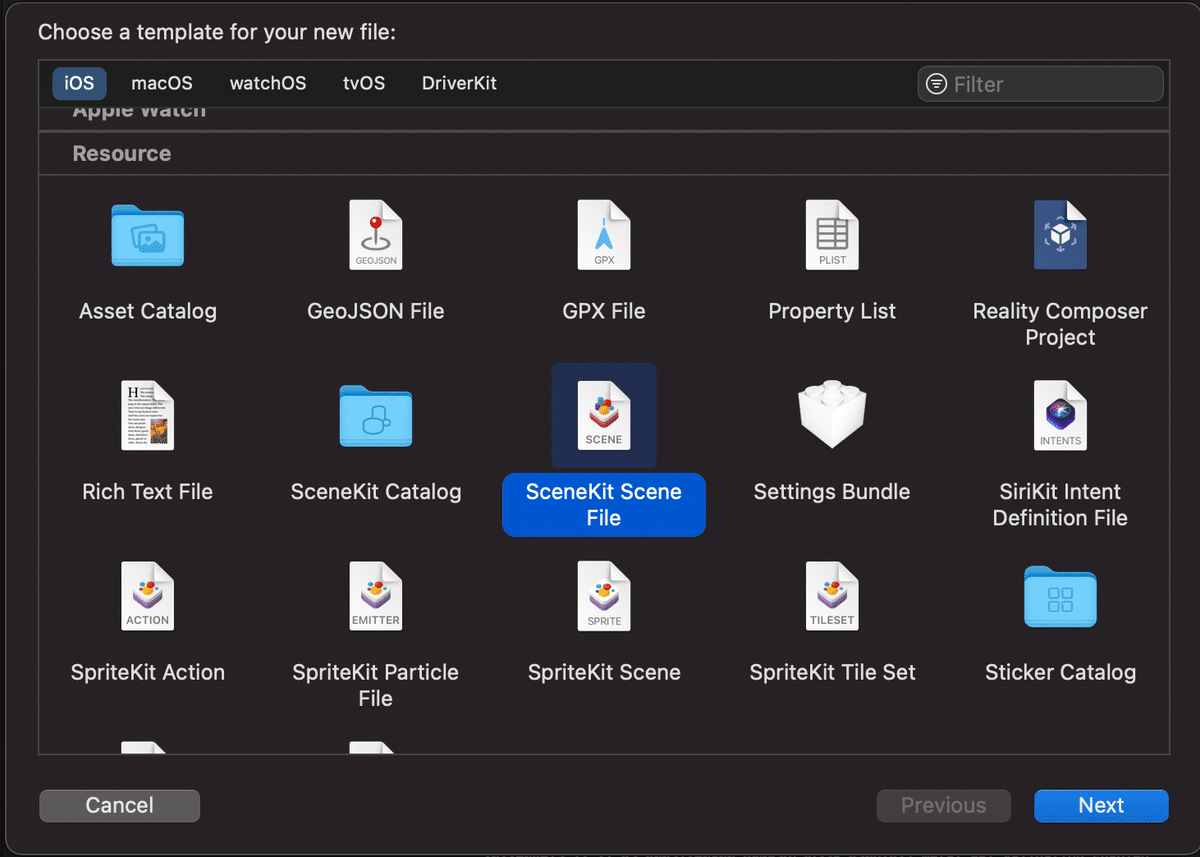Choose the SpriteKit Tile Set icon
The width and height of the screenshot is (1200, 857).
pos(832,595)
